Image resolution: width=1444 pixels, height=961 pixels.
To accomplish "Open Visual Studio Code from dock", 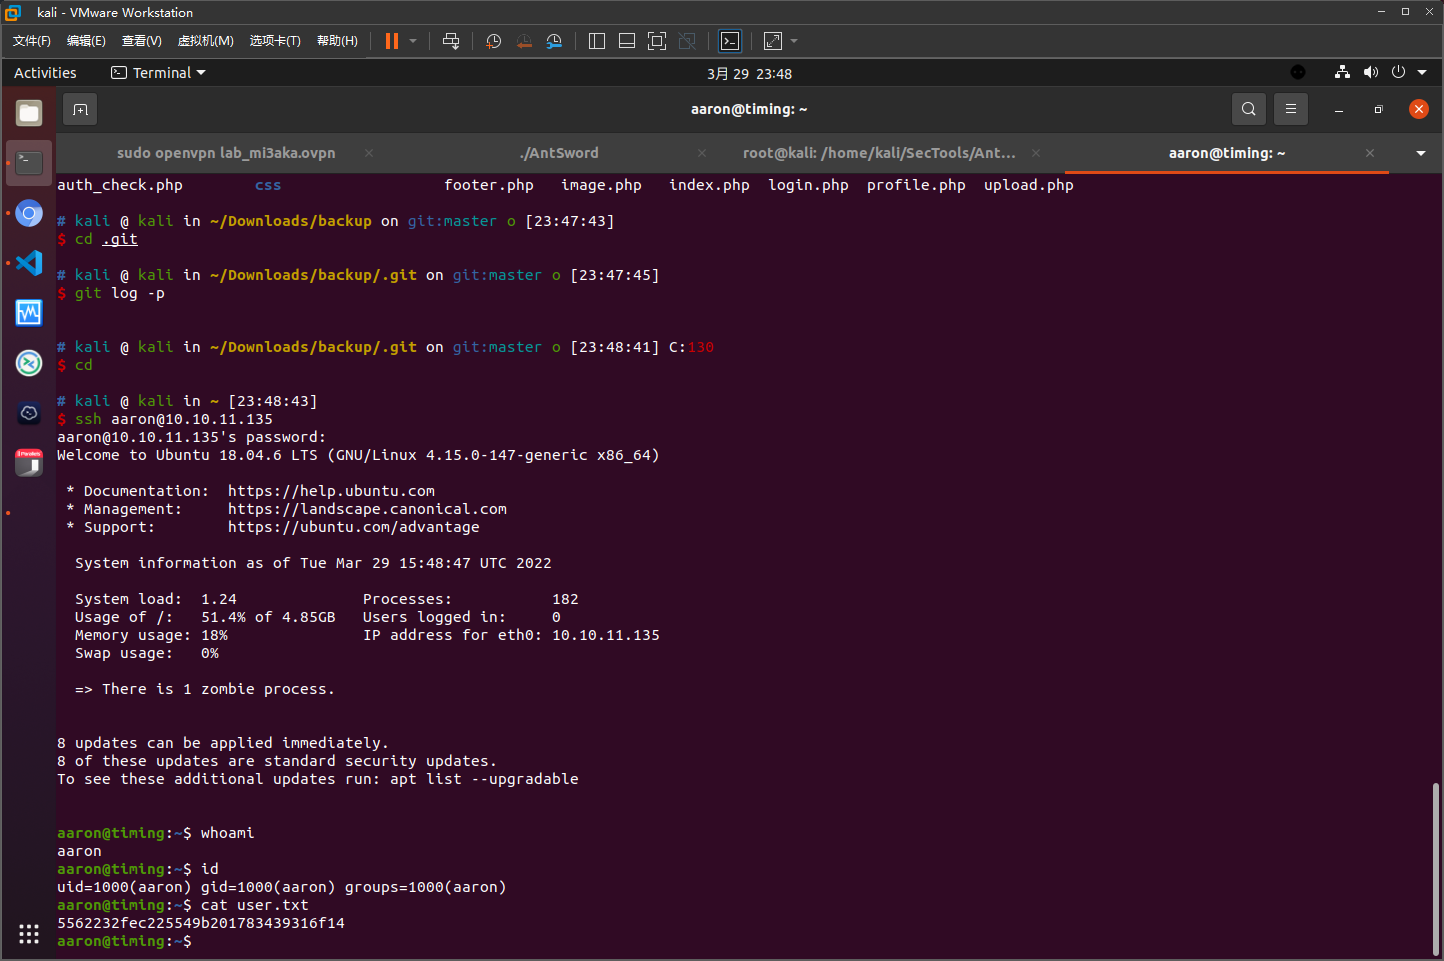I will coord(29,263).
